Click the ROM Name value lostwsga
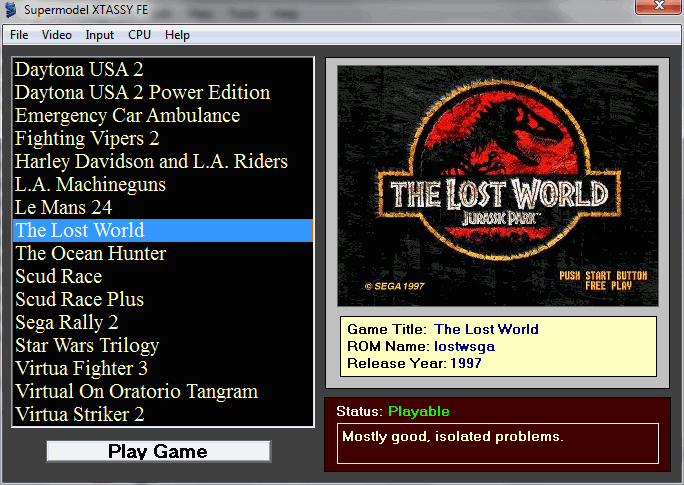Viewport: 684px width, 485px height. 465,346
